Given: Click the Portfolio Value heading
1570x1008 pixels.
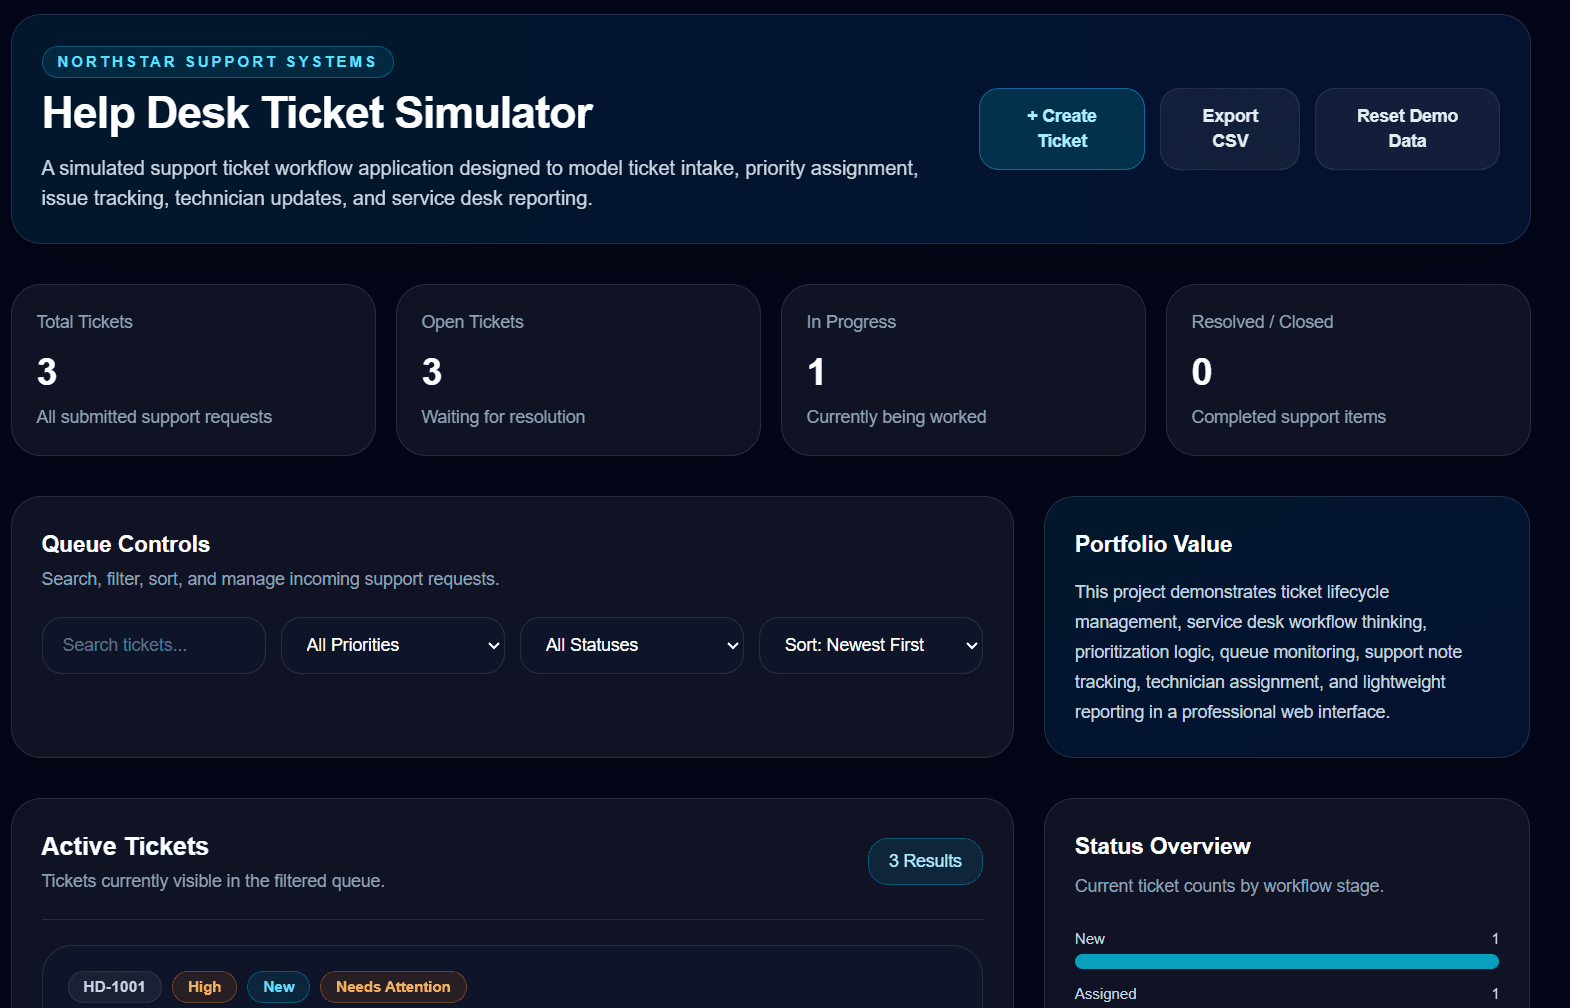Looking at the screenshot, I should [1153, 544].
